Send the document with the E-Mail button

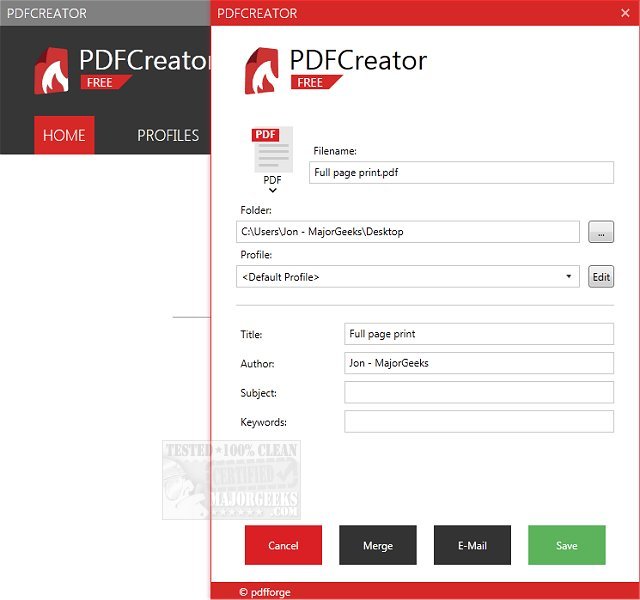472,546
